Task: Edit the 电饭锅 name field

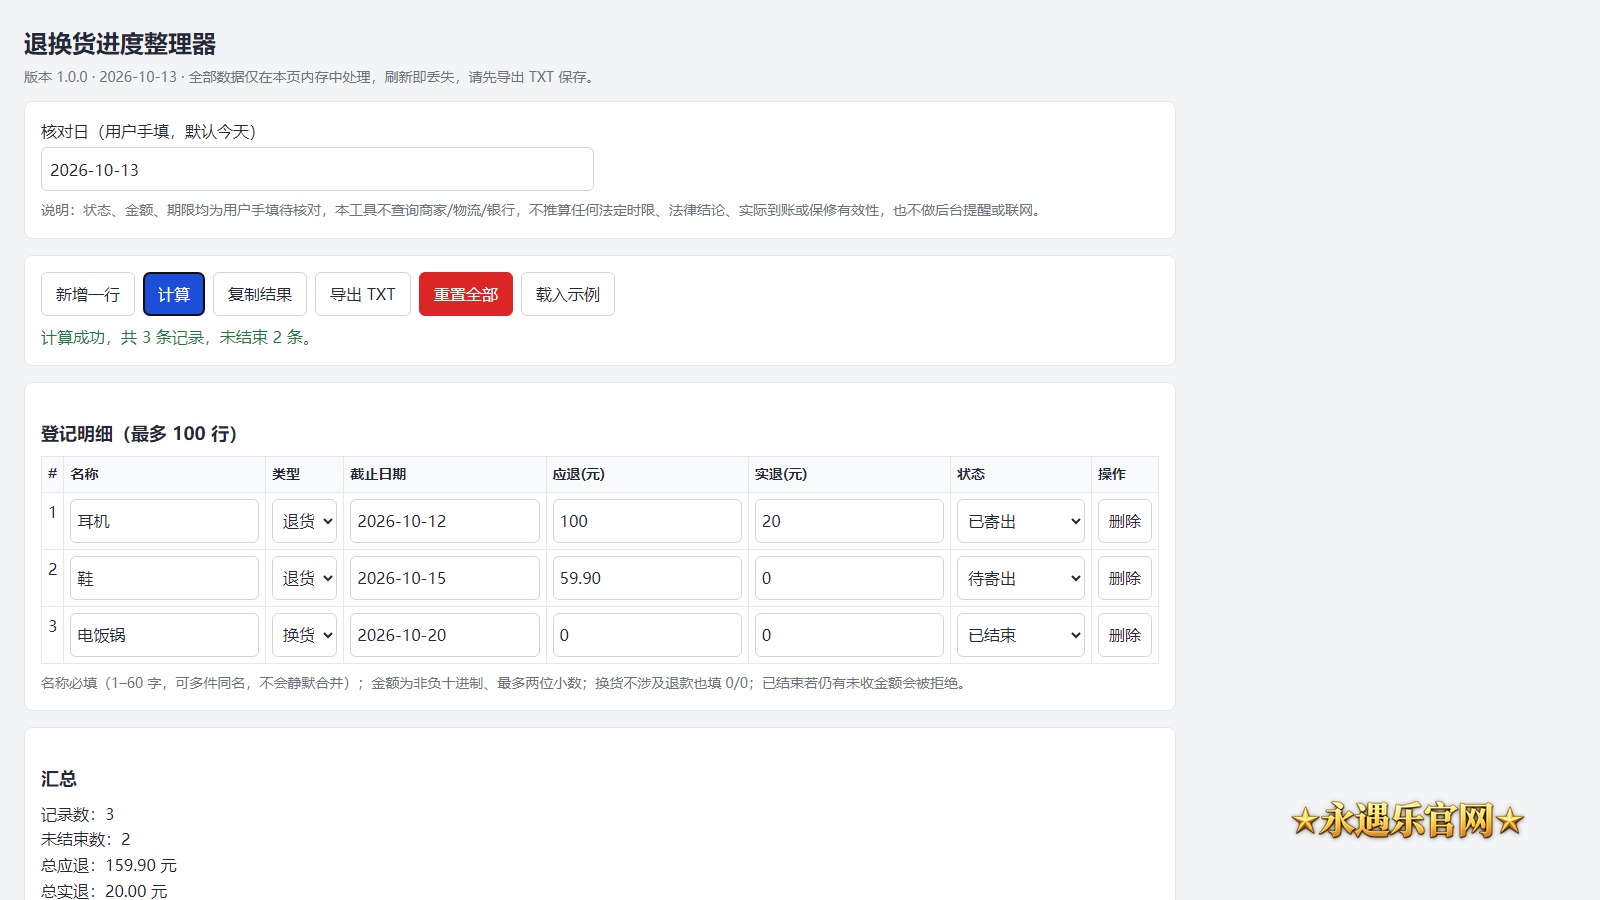Action: point(164,635)
